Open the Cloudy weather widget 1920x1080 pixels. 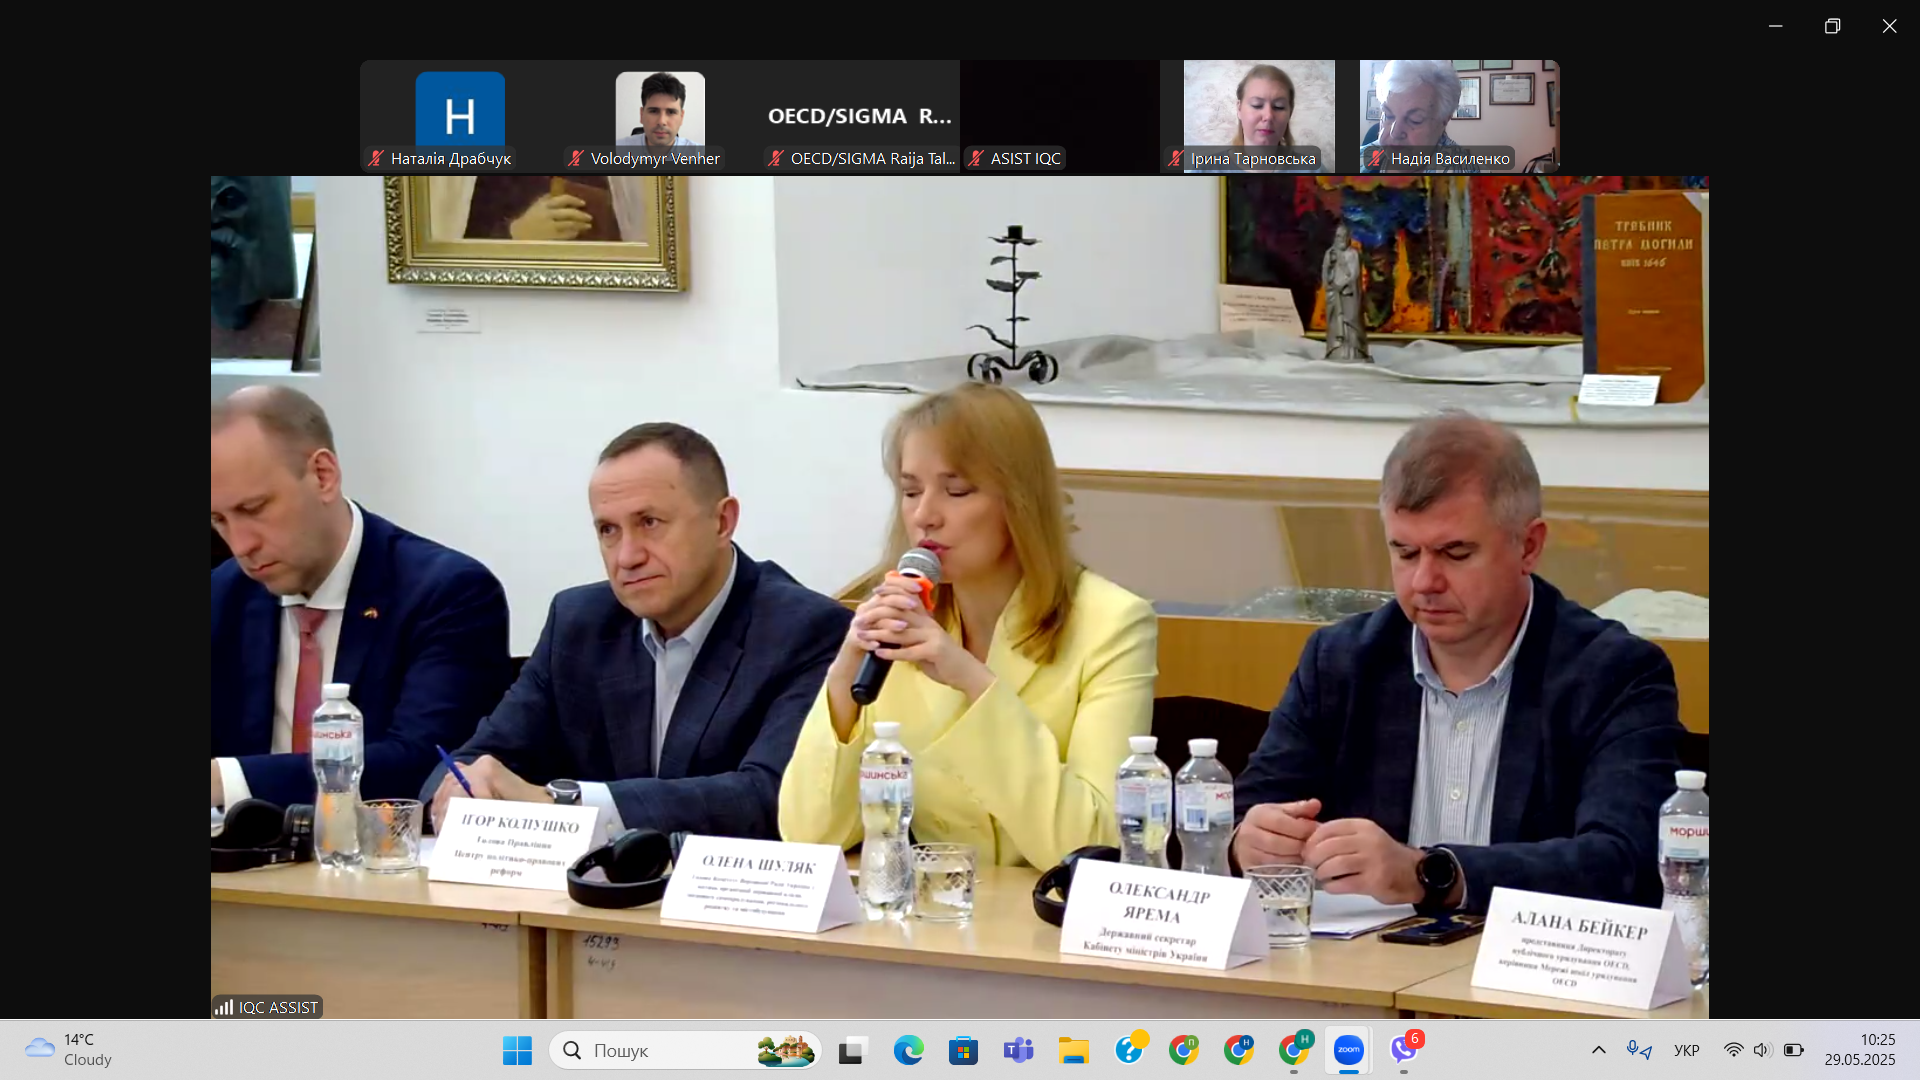[68, 1050]
